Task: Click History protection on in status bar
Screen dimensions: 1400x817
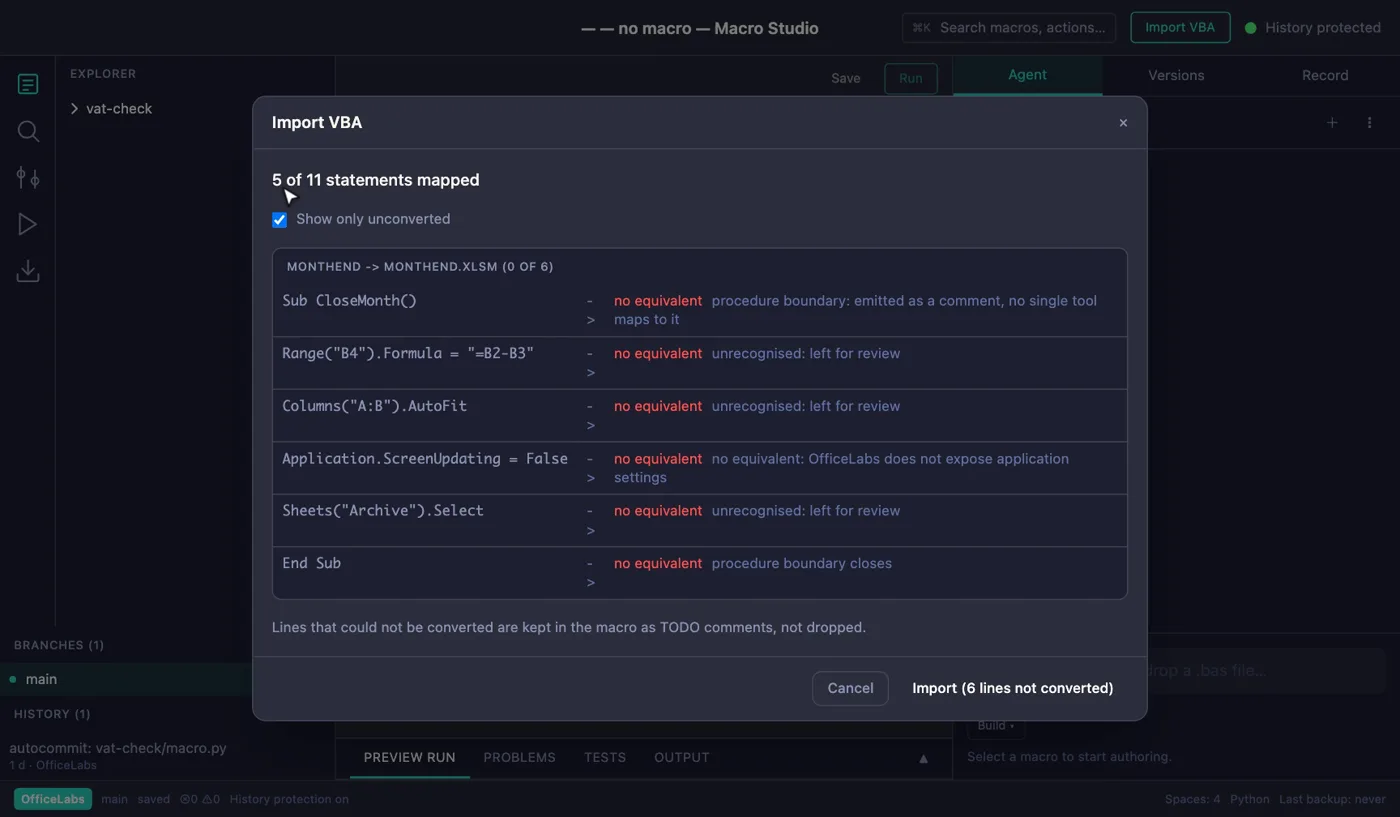Action: point(289,799)
